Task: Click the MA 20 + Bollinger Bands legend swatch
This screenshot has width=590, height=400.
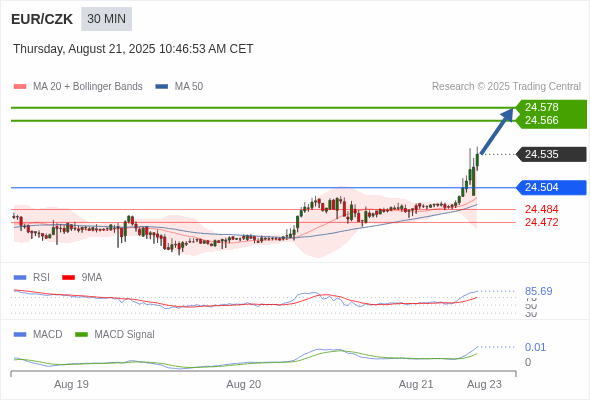Action: [20, 87]
